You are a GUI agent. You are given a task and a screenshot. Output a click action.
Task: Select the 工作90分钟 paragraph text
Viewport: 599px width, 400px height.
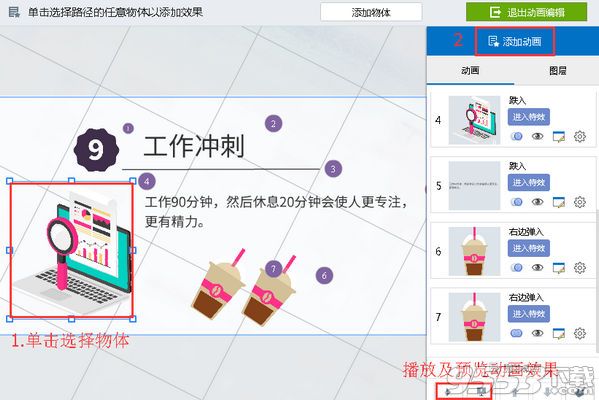pos(276,211)
